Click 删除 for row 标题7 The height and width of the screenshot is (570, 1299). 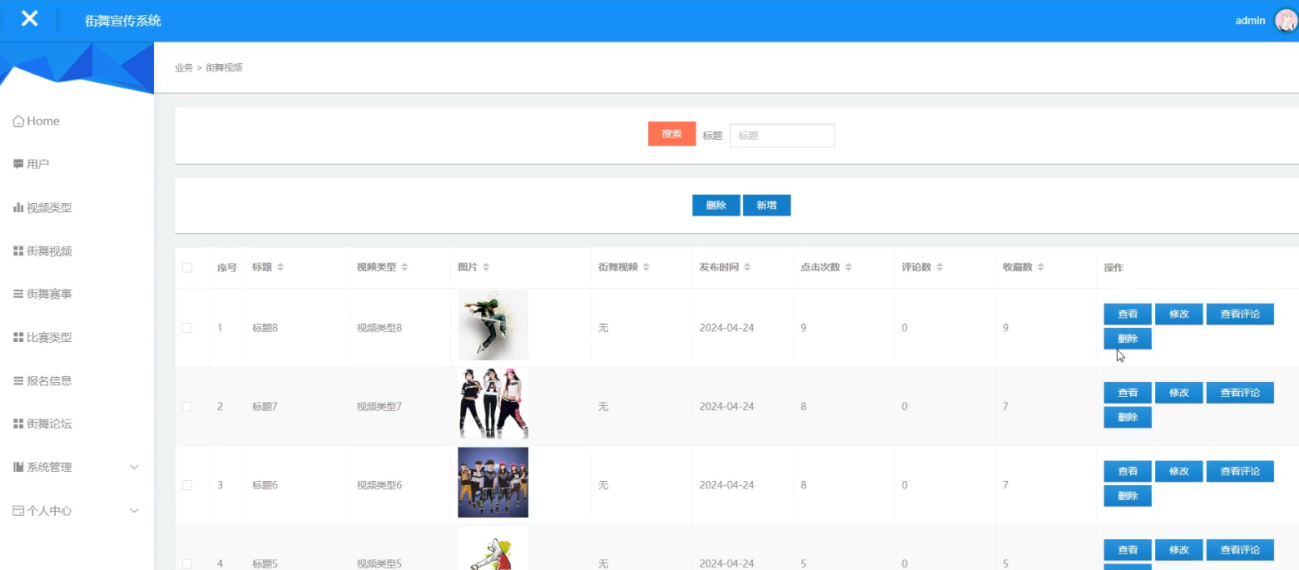click(x=1128, y=417)
